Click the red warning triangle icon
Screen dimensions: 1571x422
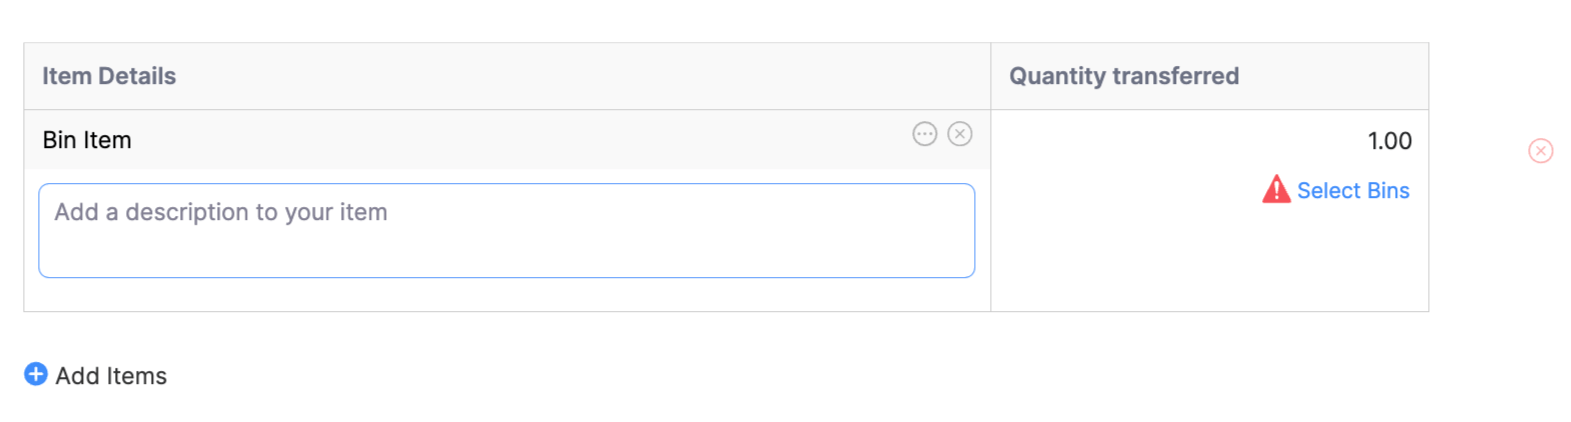click(1276, 190)
